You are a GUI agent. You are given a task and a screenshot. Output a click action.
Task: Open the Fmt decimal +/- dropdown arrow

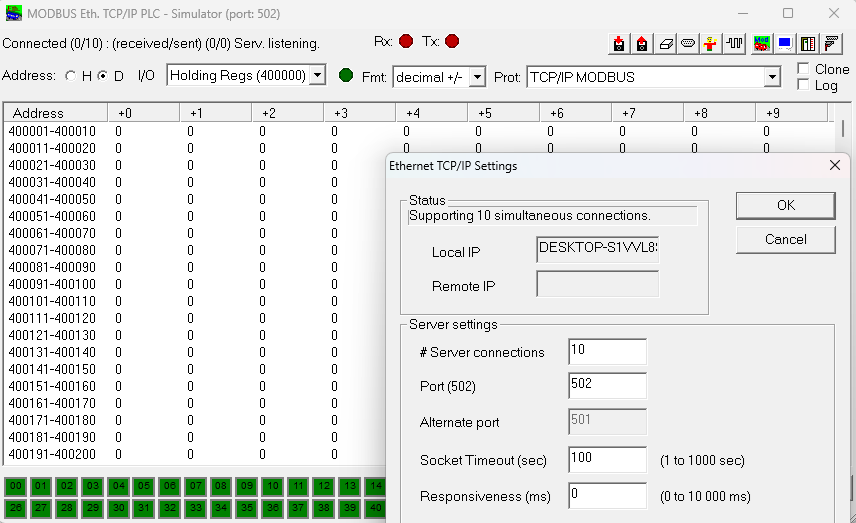pyautogui.click(x=477, y=77)
